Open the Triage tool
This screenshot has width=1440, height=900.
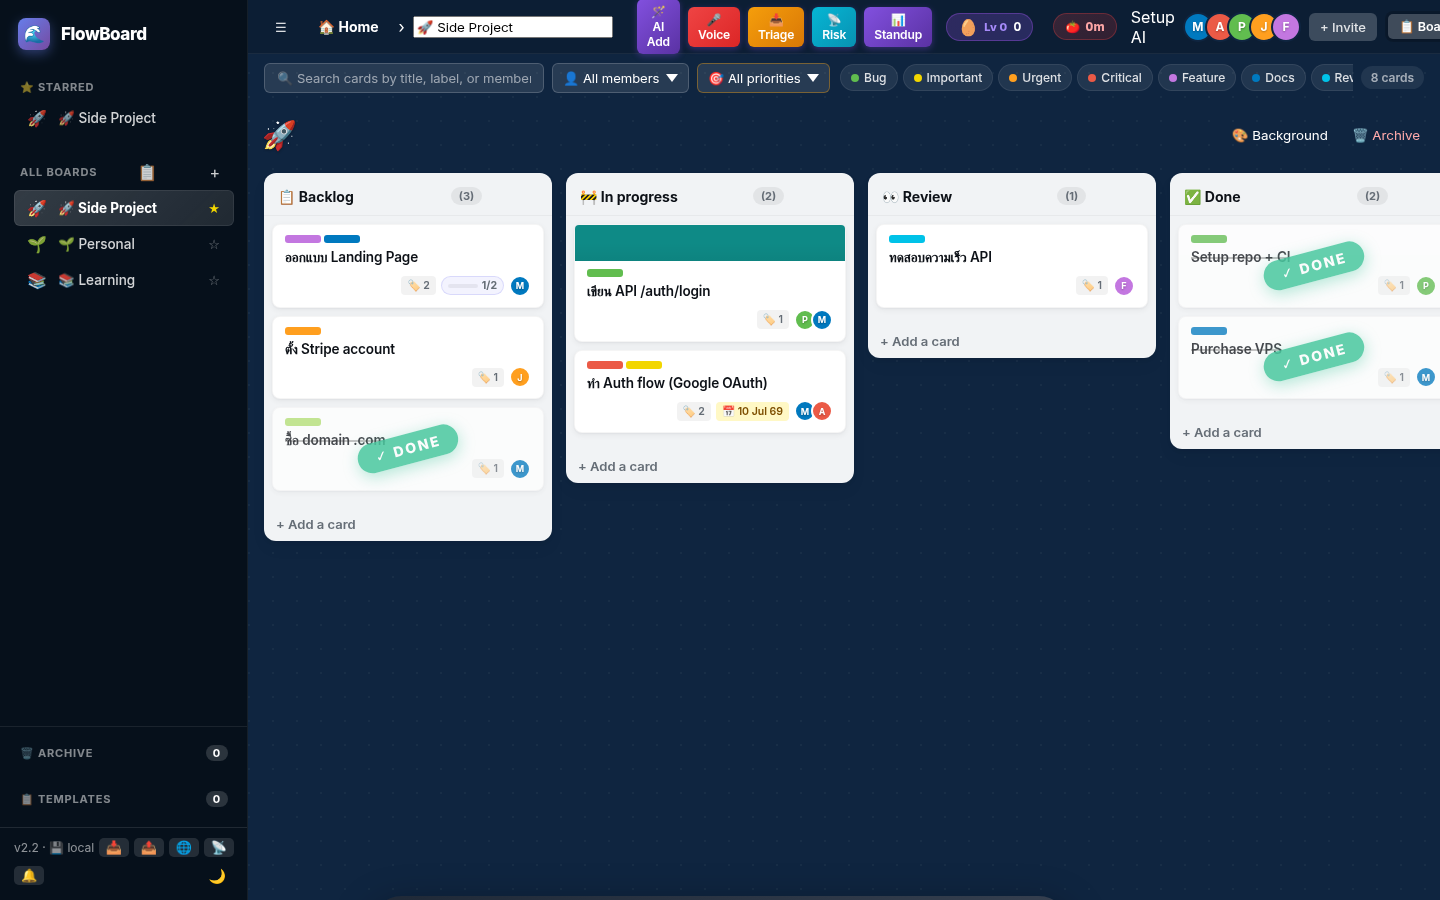pos(776,27)
